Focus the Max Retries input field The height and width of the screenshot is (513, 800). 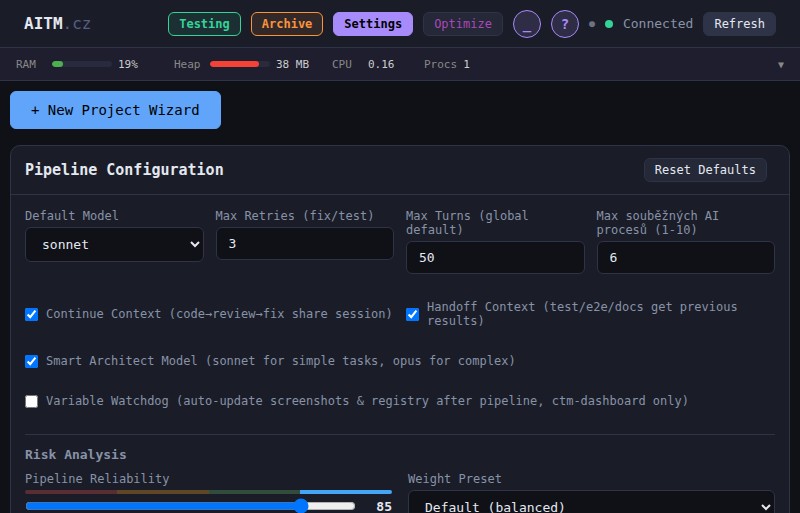[305, 243]
